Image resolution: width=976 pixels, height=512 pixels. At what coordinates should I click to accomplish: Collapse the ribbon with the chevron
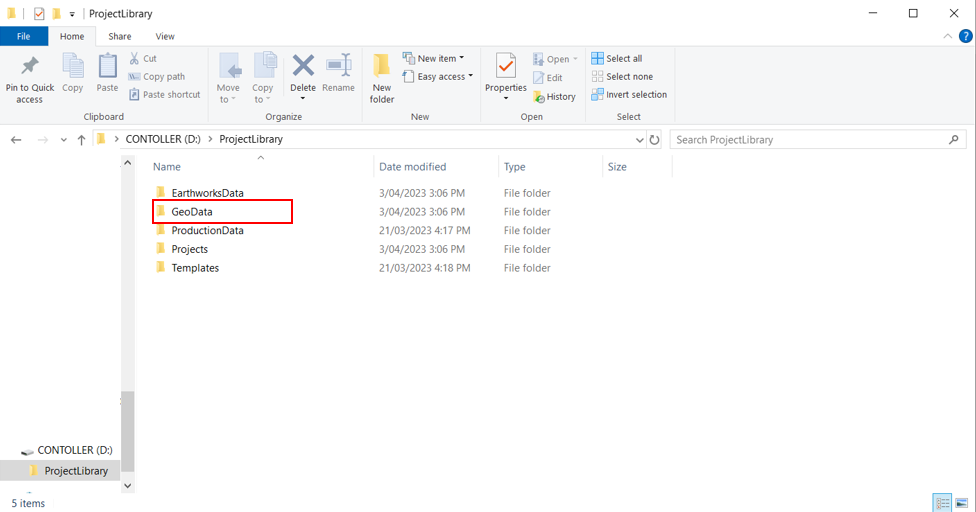point(947,36)
